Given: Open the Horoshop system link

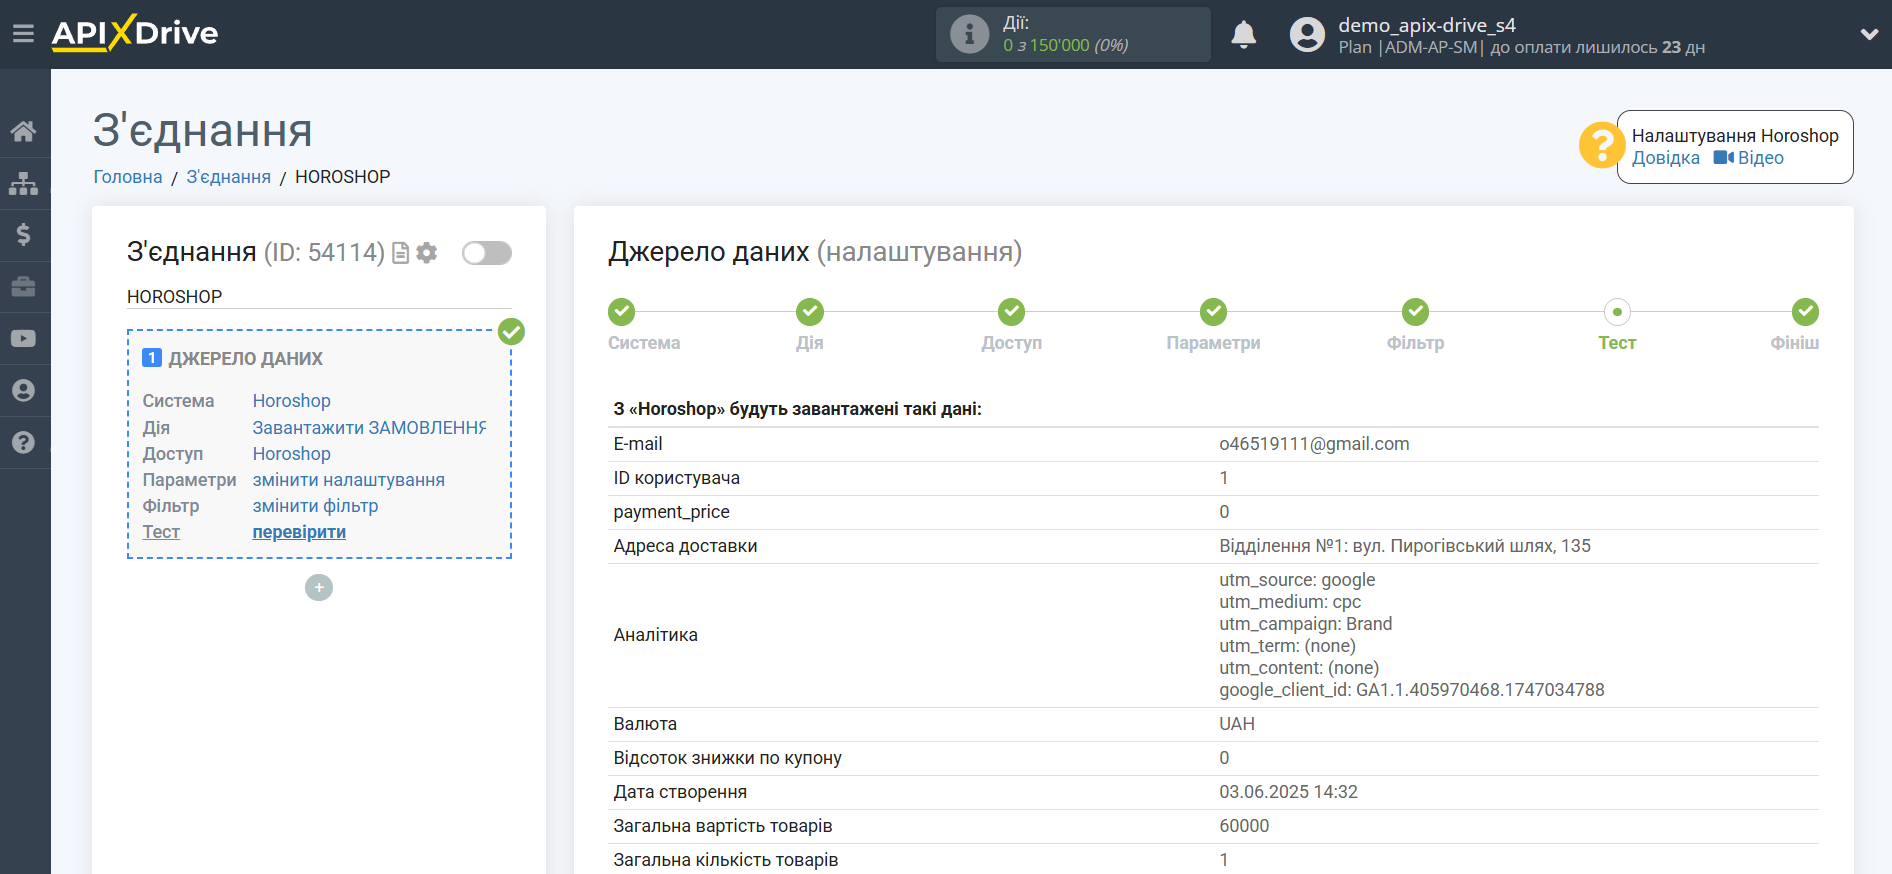Looking at the screenshot, I should (x=291, y=401).
